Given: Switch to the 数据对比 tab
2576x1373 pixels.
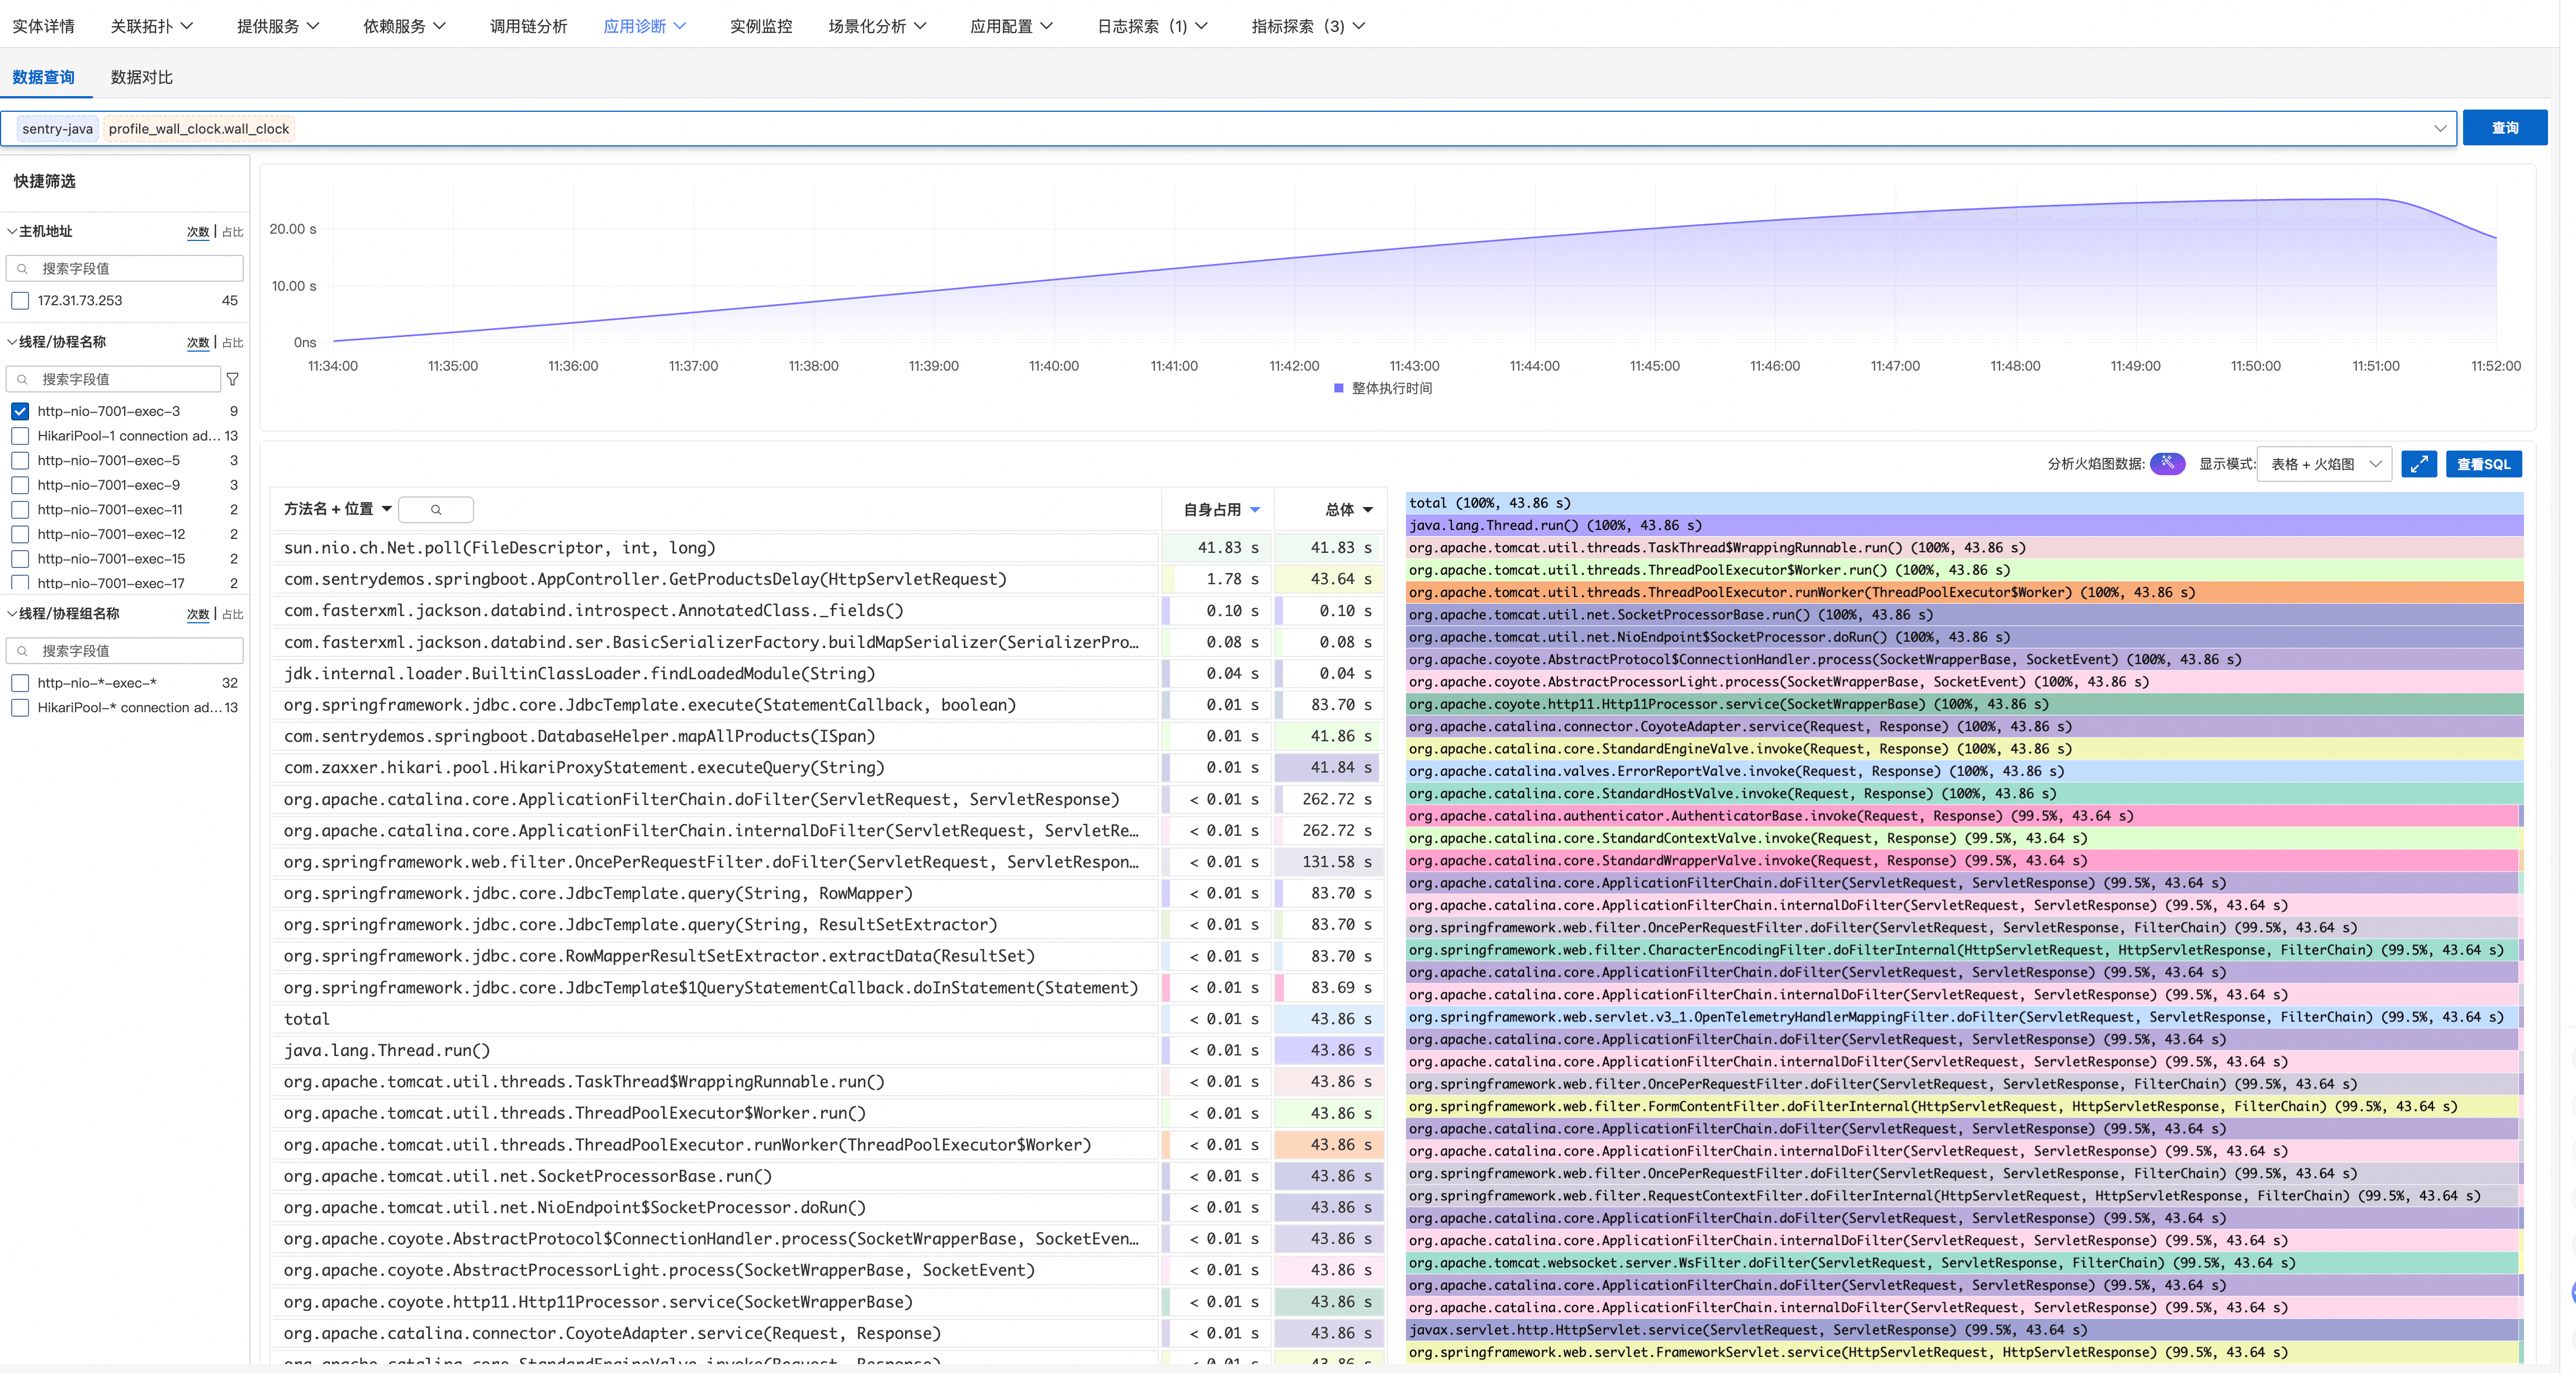Looking at the screenshot, I should (x=141, y=77).
